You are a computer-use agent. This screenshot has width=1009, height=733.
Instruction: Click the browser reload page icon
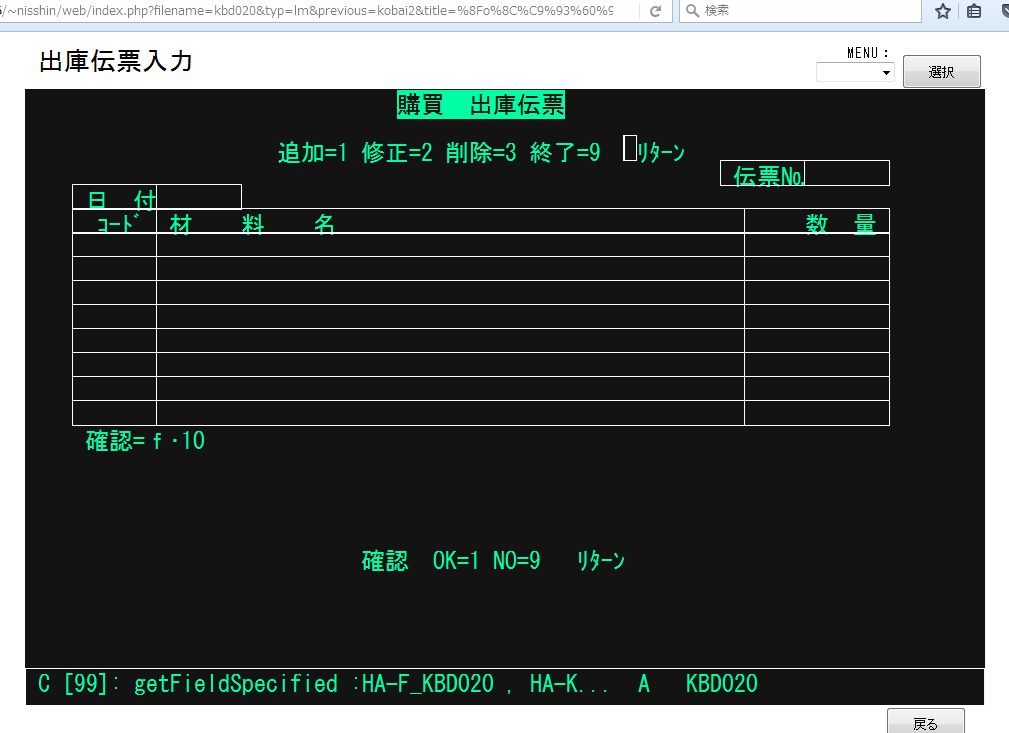(655, 11)
